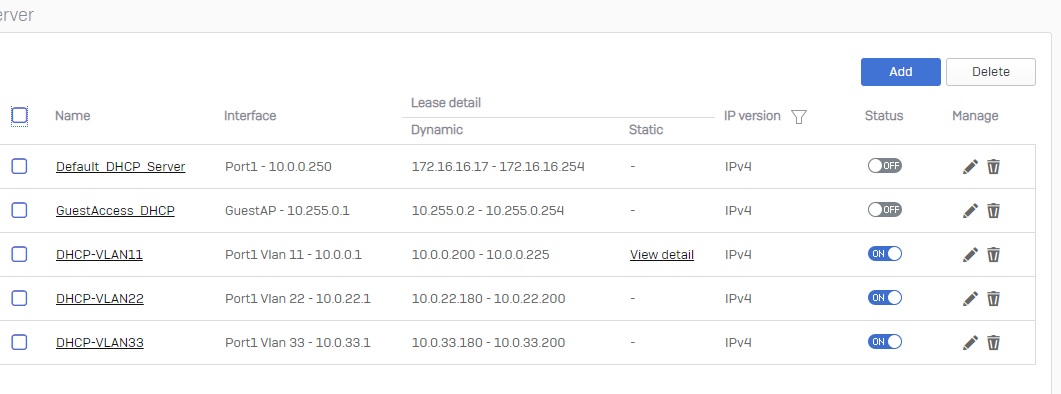Edit the Default_DHCP_Server entry with pencil icon
Viewport: 1061px width, 394px height.
pyautogui.click(x=970, y=167)
